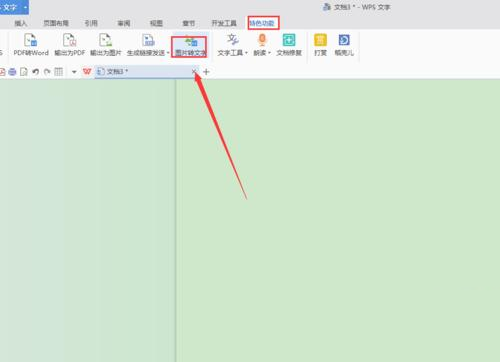
Task: Expand the 朗读 dropdown arrow
Action: [x=269, y=53]
